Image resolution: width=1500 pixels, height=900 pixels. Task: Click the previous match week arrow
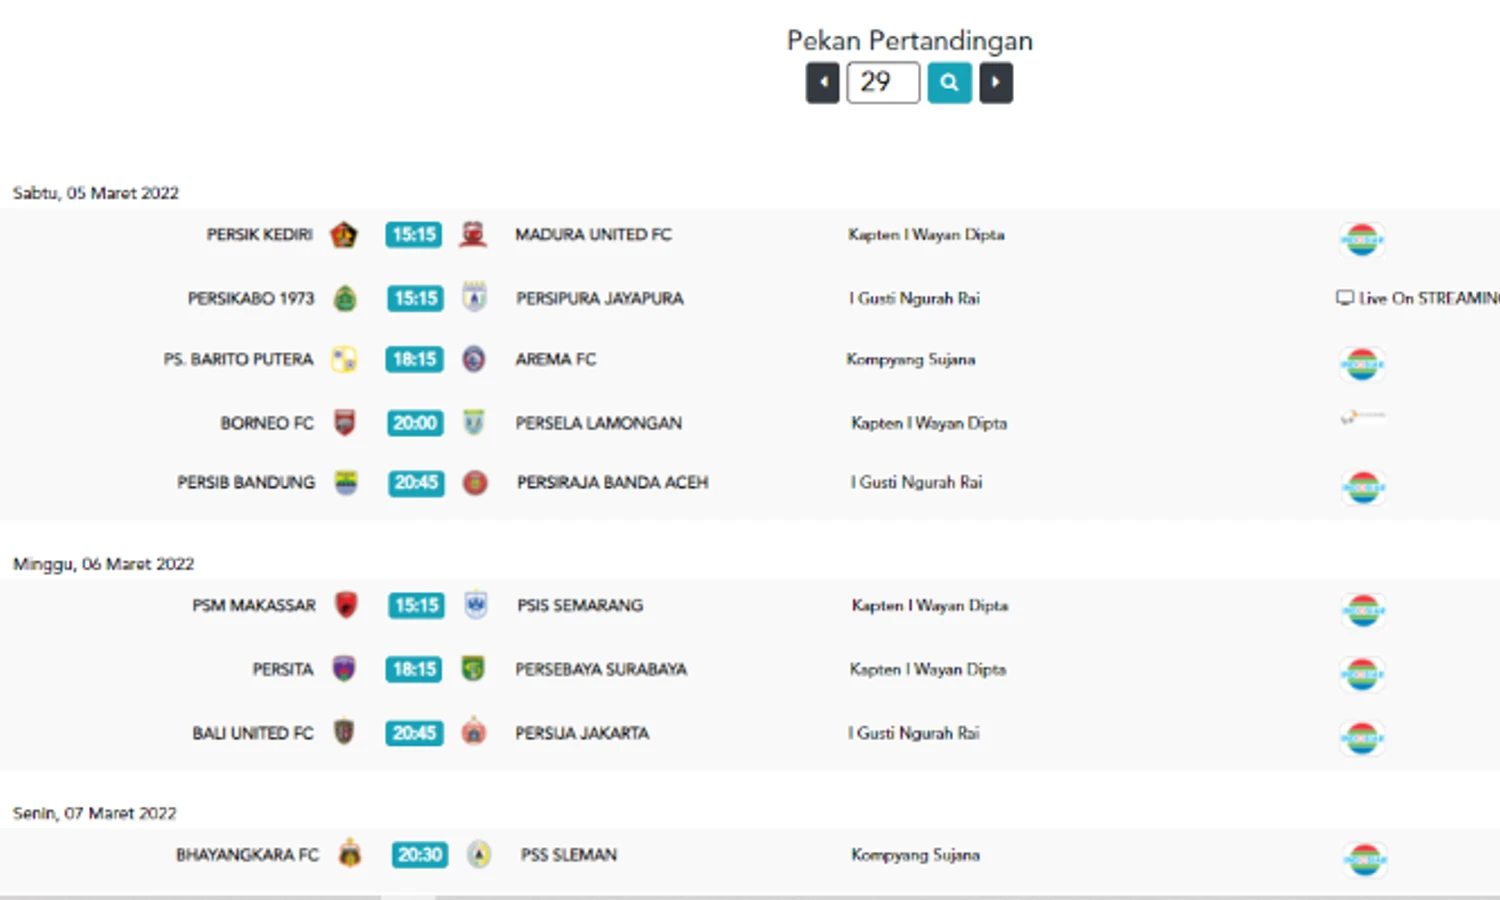tap(822, 83)
